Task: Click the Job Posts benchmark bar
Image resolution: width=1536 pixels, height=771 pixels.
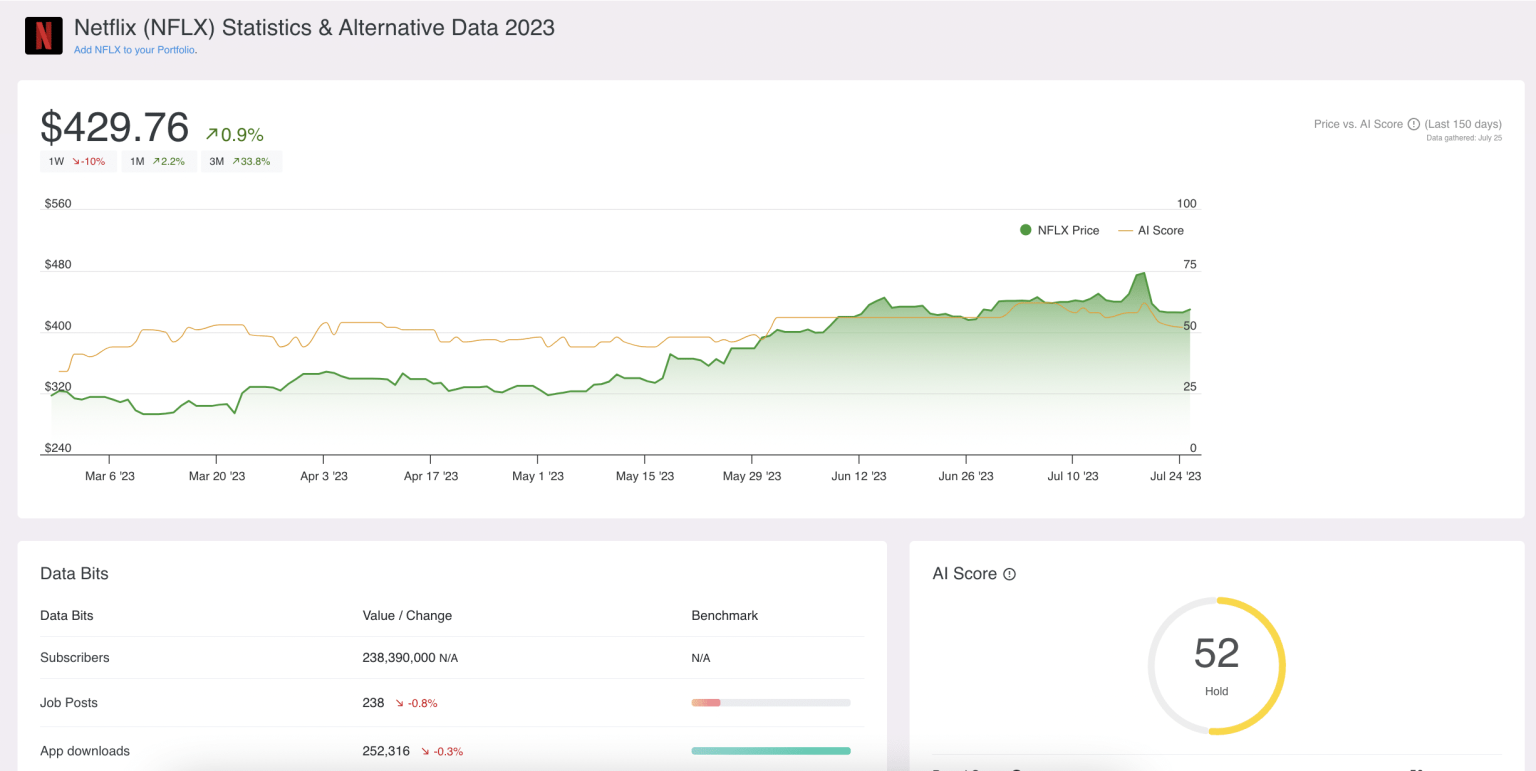Action: click(x=770, y=703)
